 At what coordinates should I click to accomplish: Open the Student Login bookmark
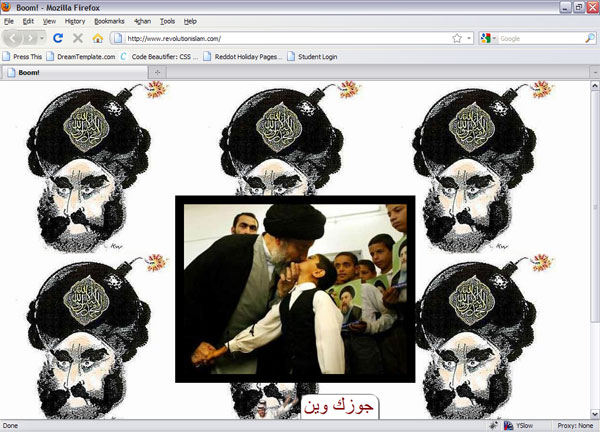tap(312, 56)
